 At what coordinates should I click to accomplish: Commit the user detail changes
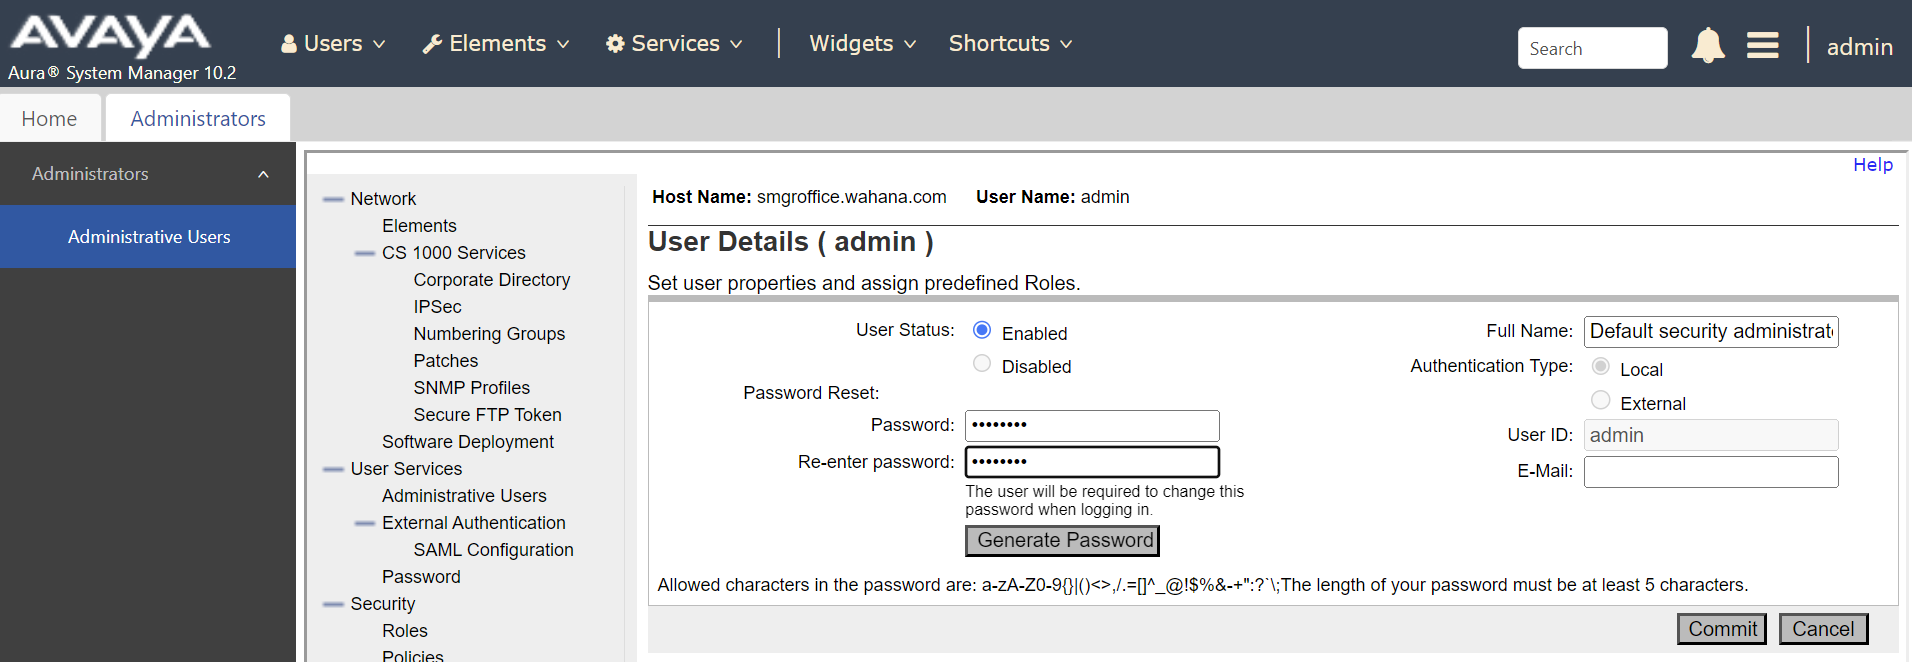(1721, 628)
